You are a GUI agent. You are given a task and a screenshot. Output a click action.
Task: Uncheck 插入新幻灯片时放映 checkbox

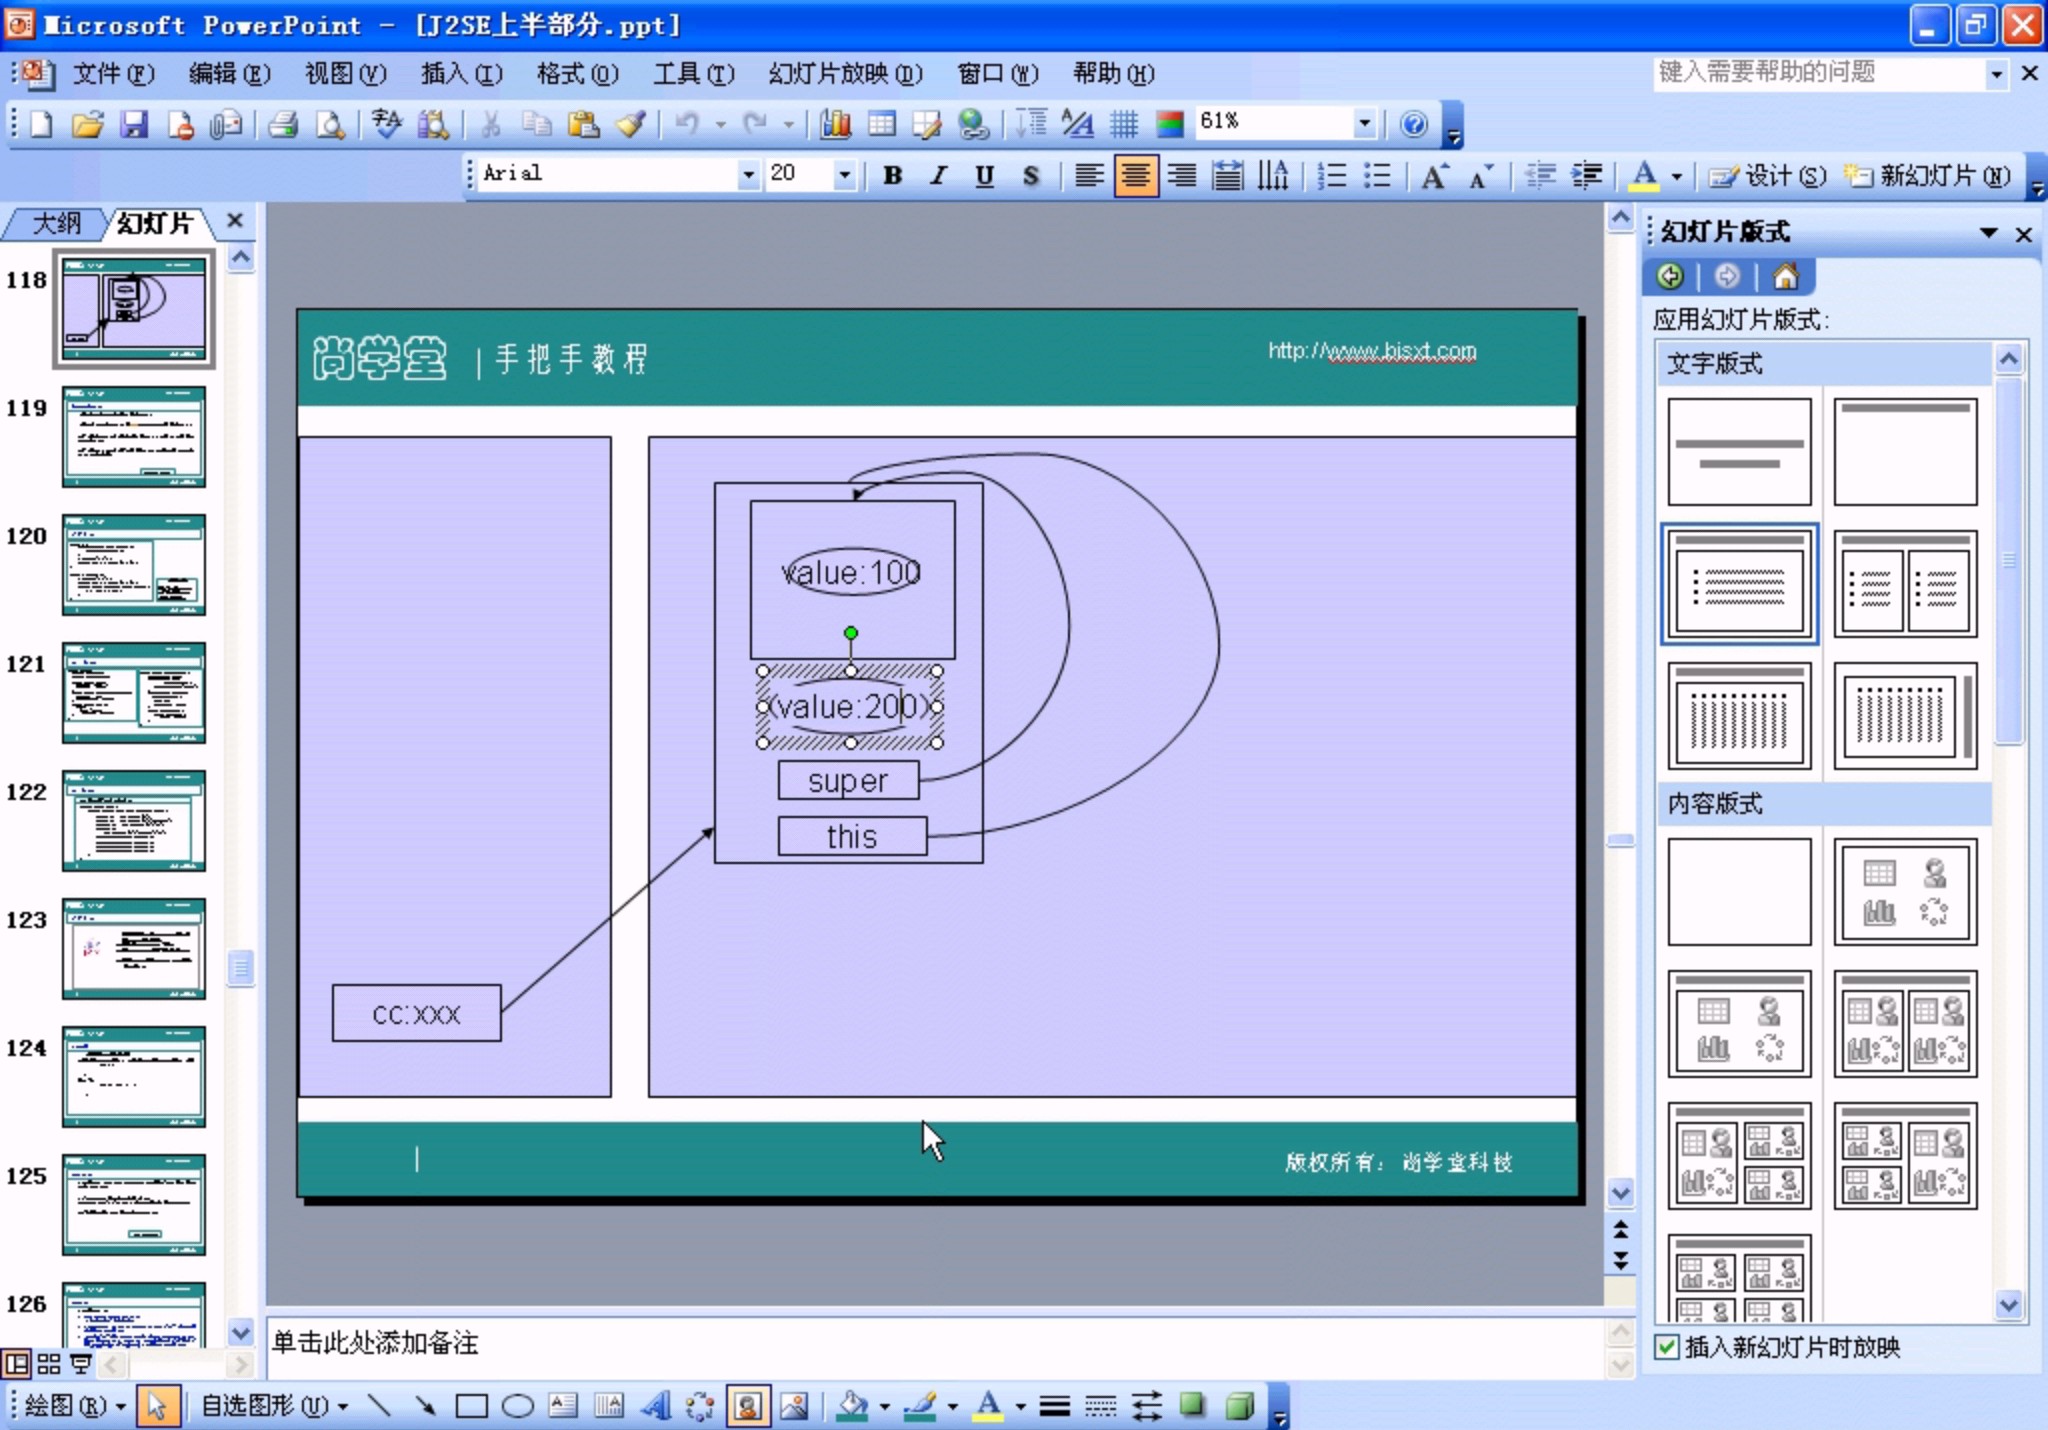pos(1666,1347)
